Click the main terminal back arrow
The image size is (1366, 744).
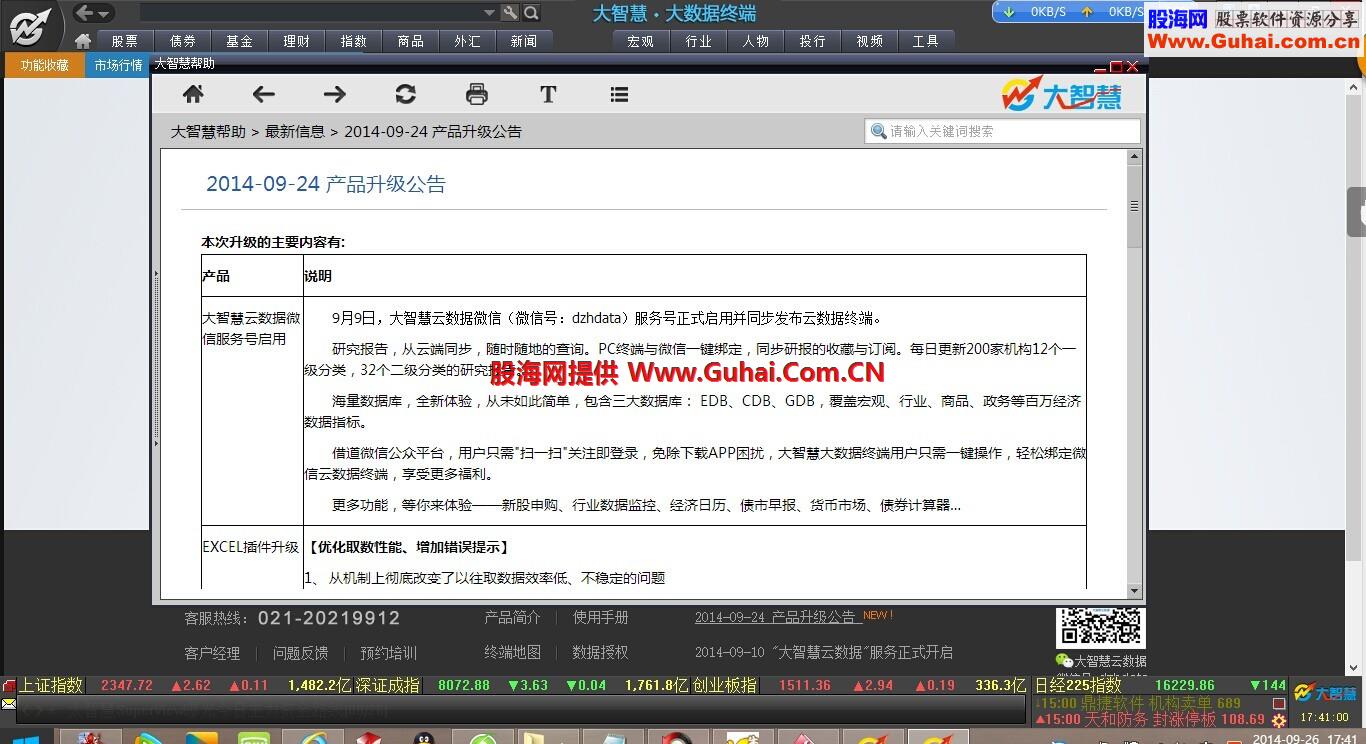click(85, 12)
